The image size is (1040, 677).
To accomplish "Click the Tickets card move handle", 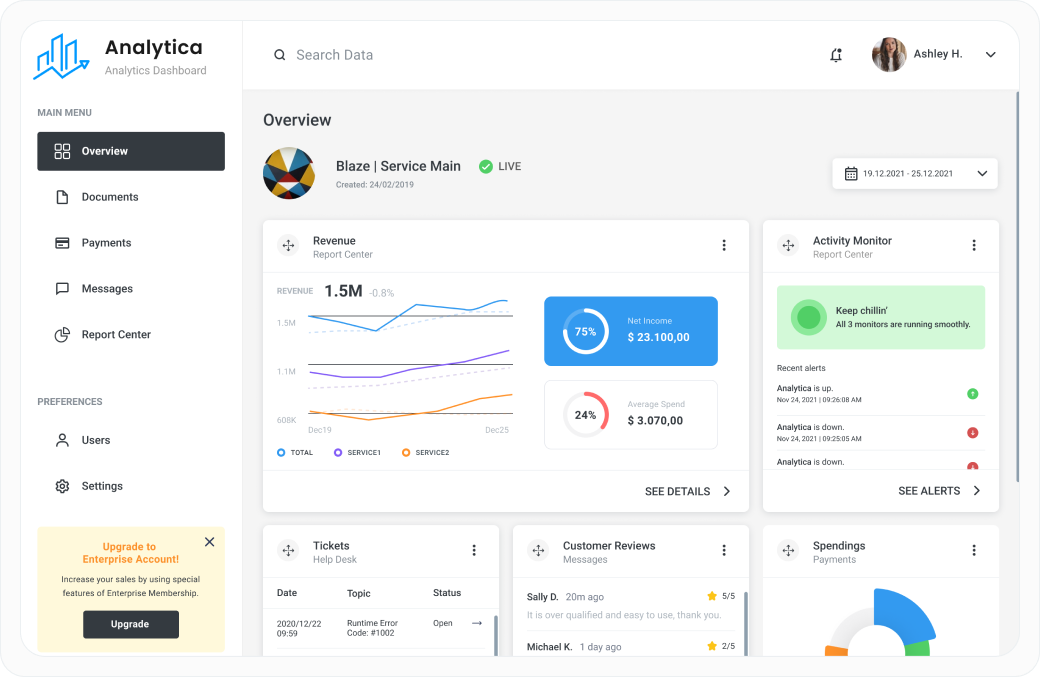I will point(289,550).
